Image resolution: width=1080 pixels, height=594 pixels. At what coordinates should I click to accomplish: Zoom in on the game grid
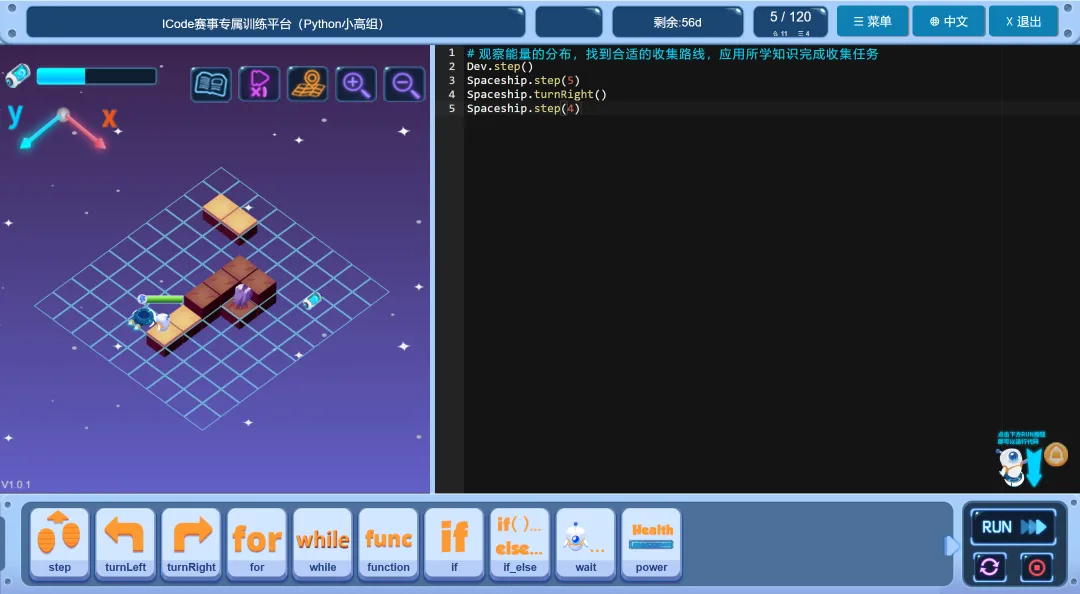click(x=356, y=84)
